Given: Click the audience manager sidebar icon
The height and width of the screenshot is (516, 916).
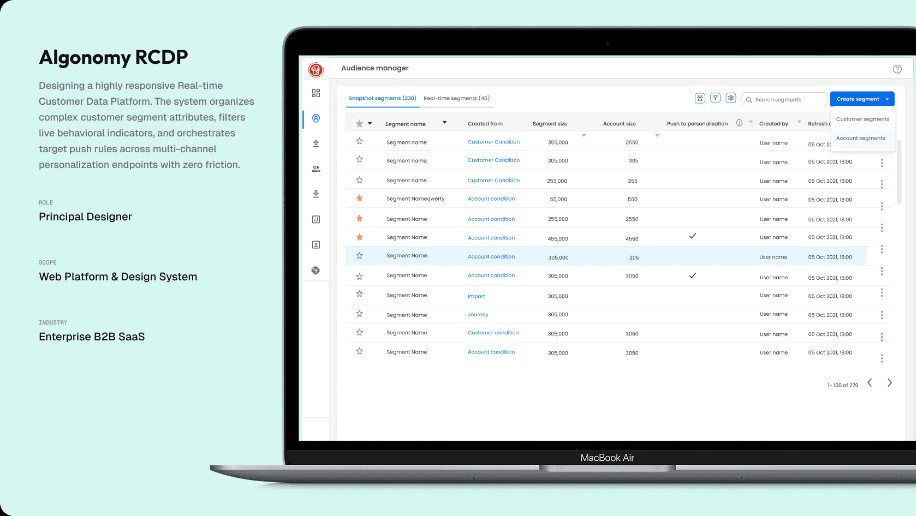Looking at the screenshot, I should [316, 119].
